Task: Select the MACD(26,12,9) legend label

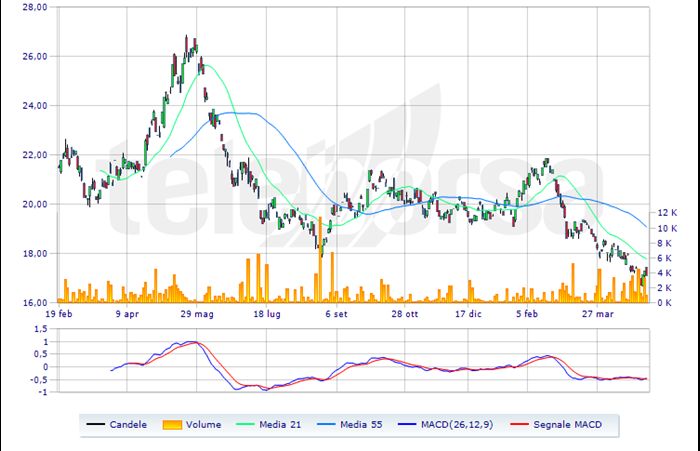Action: [457, 424]
